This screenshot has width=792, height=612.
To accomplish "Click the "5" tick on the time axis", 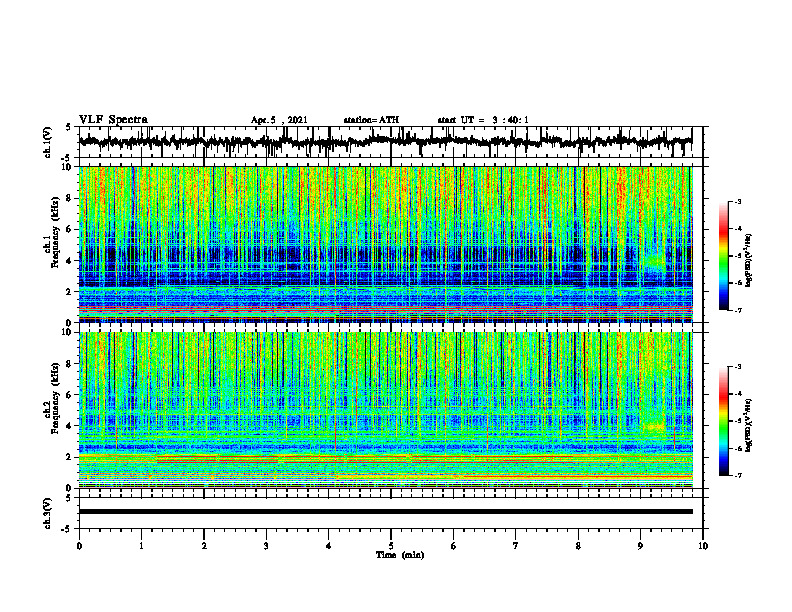I will 391,546.
